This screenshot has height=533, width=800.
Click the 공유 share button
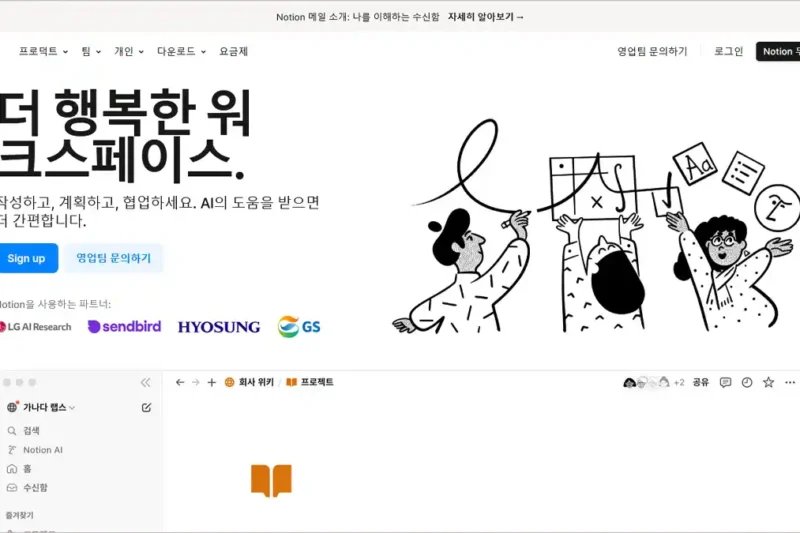(x=701, y=382)
